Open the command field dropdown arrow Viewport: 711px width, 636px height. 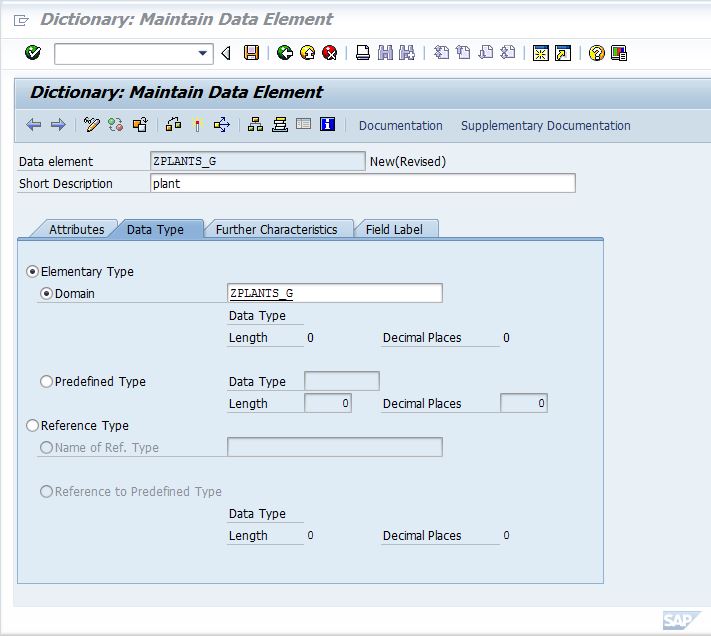click(x=203, y=53)
